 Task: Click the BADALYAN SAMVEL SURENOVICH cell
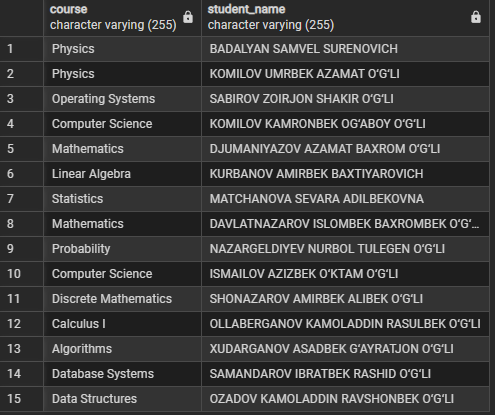[x=345, y=49]
